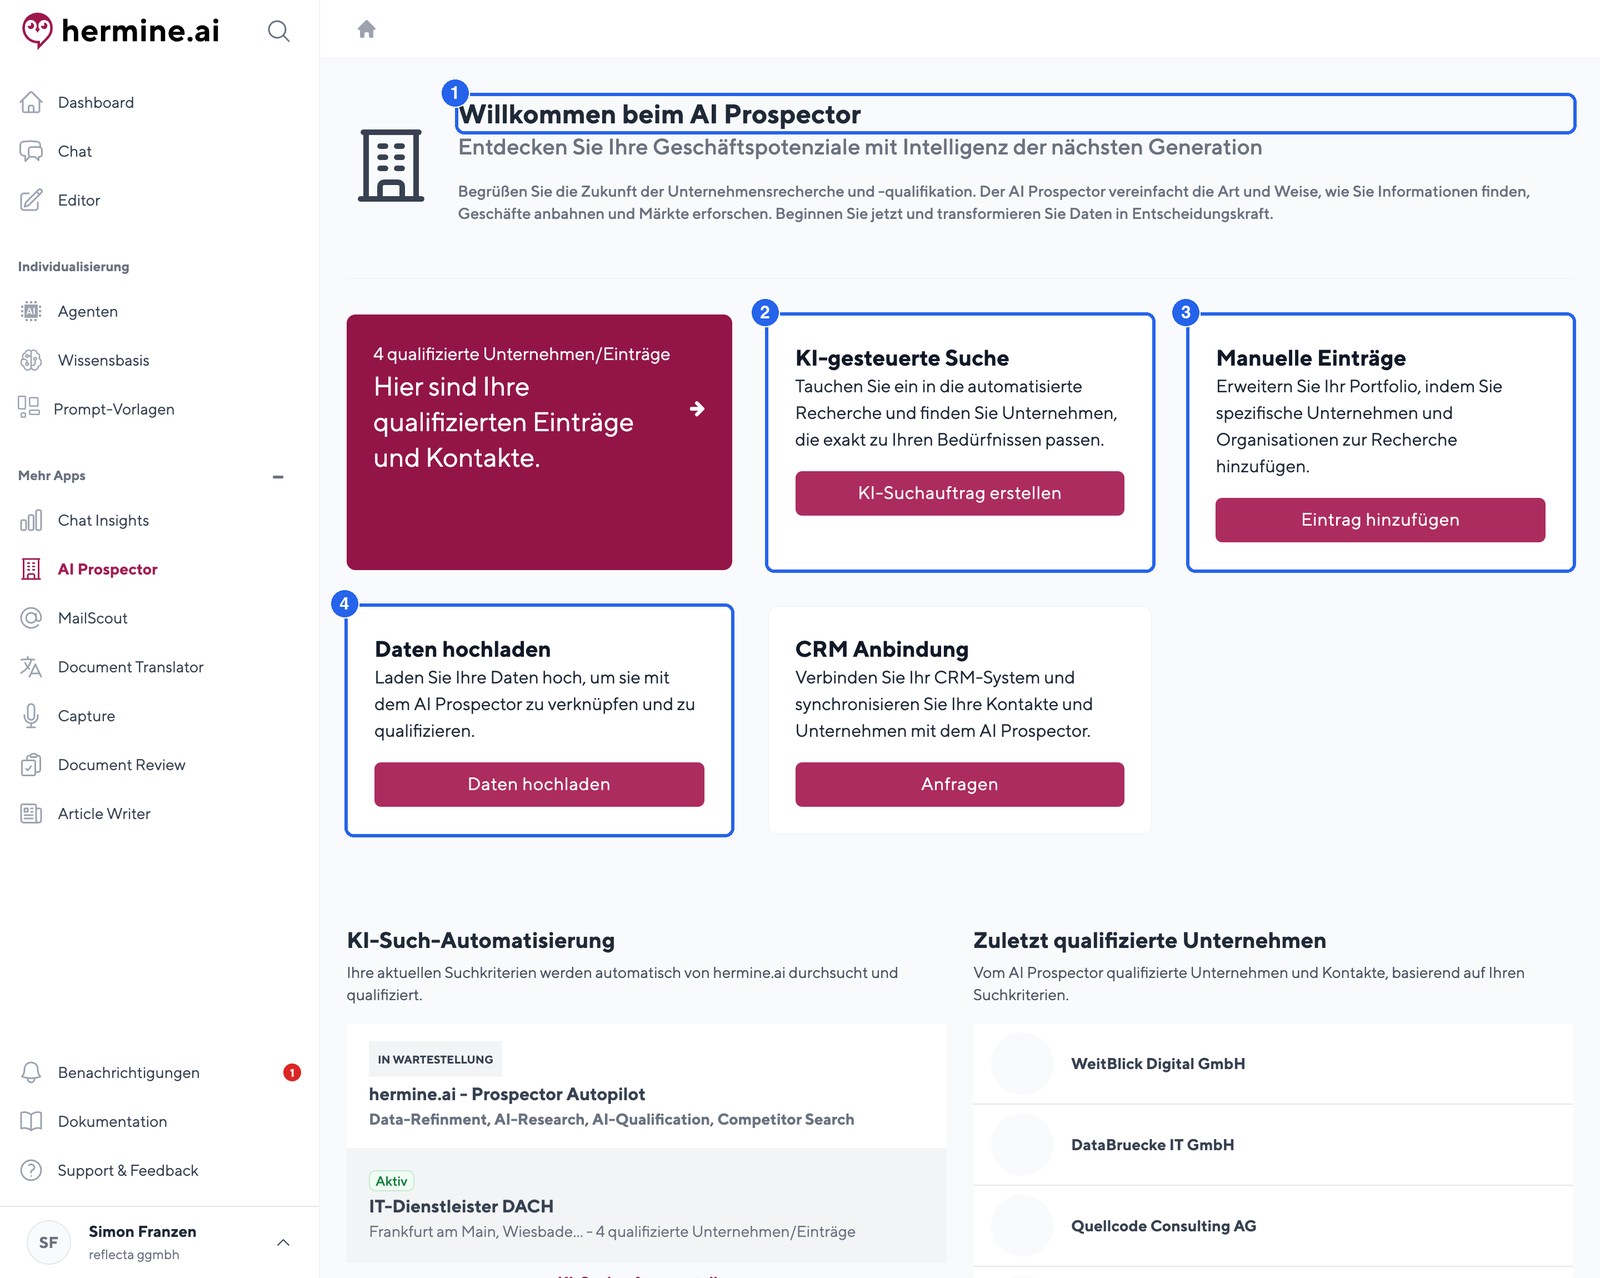Open the IT-Dienstleister DACH search entry
Screen dimensions: 1600x1278
click(646, 1206)
